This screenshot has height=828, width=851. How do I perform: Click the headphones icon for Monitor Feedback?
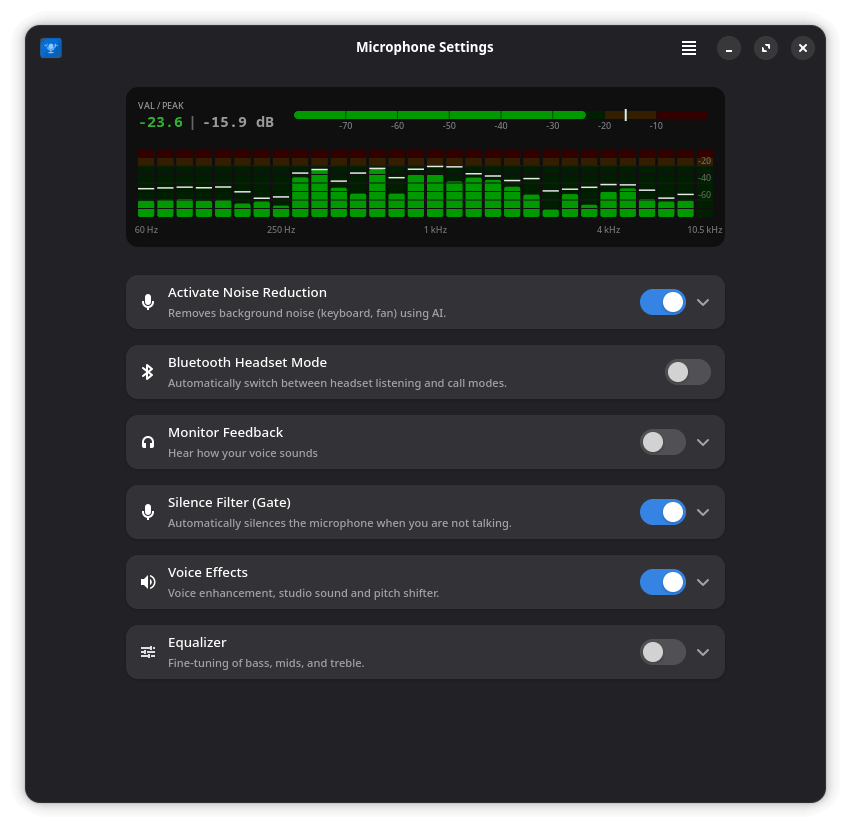pyautogui.click(x=148, y=442)
